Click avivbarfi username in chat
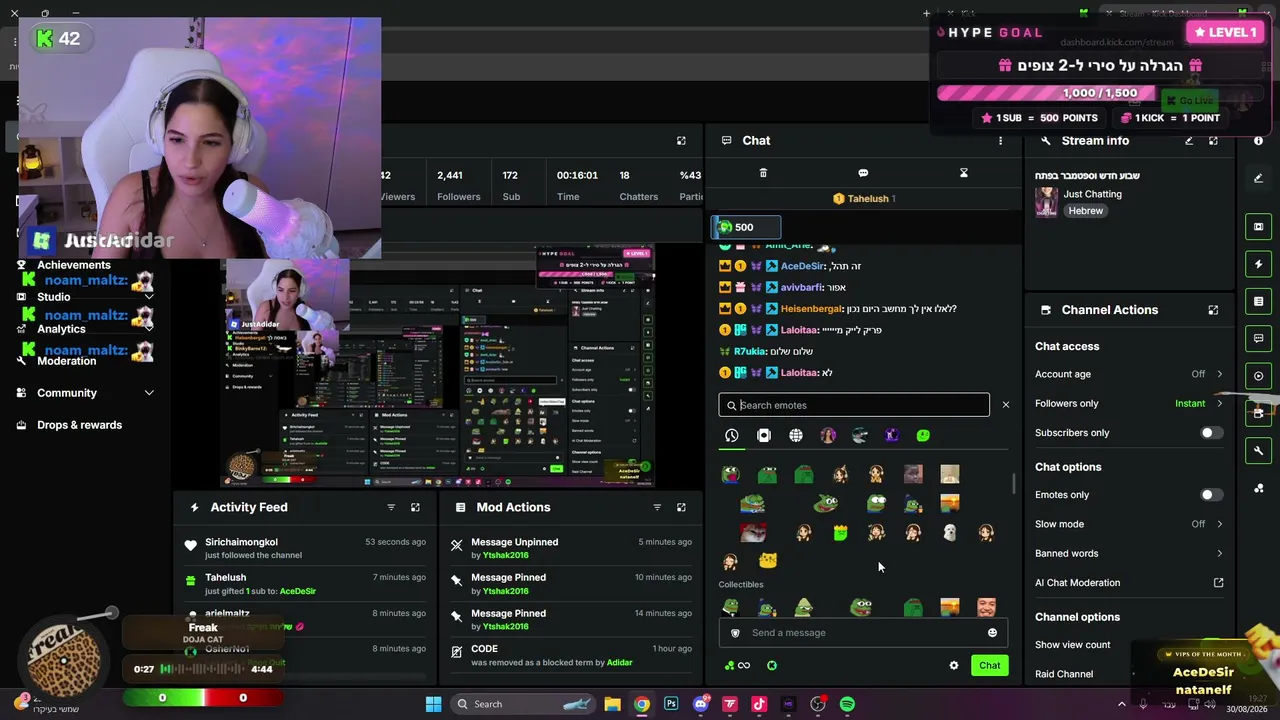 (802, 288)
